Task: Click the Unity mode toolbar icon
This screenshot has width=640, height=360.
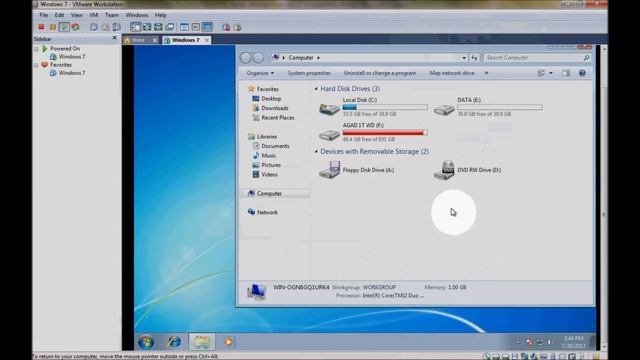Action: [x=170, y=27]
